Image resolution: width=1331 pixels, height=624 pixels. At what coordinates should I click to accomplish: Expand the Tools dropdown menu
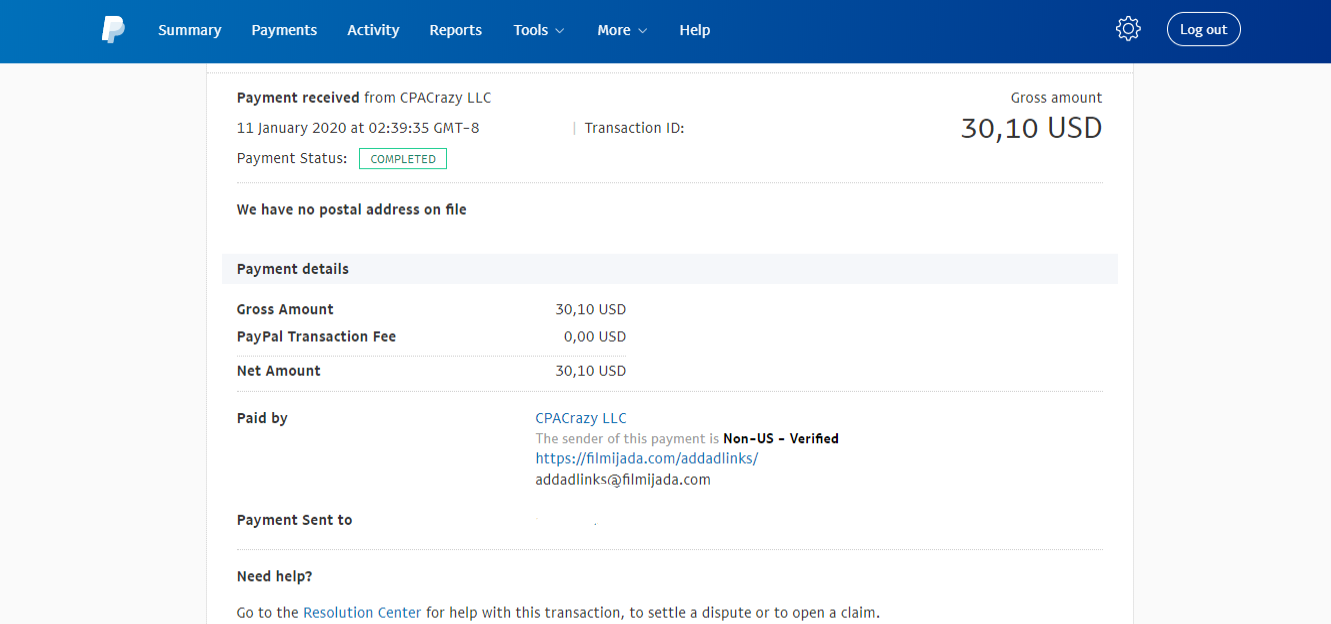click(x=539, y=30)
